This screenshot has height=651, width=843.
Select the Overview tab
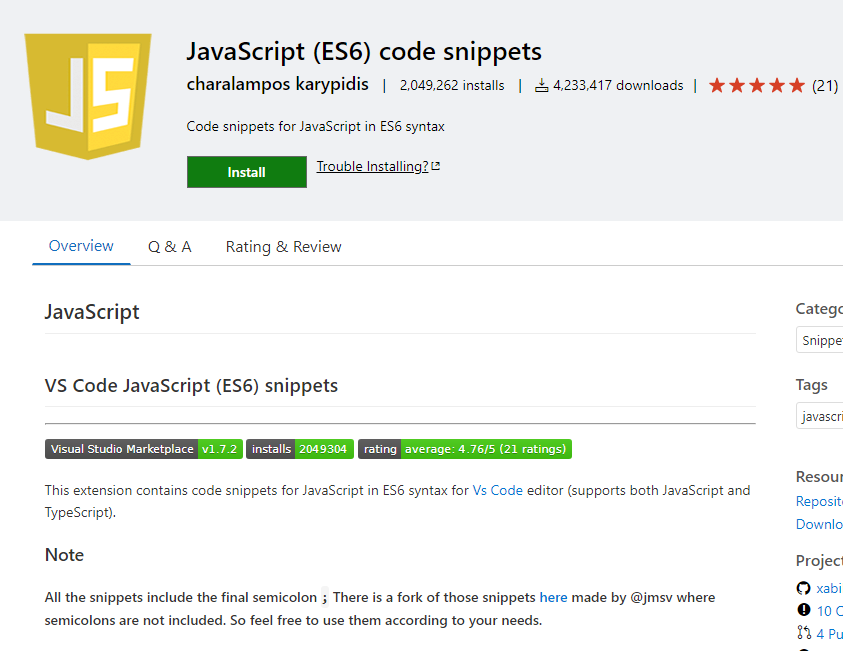coord(81,245)
